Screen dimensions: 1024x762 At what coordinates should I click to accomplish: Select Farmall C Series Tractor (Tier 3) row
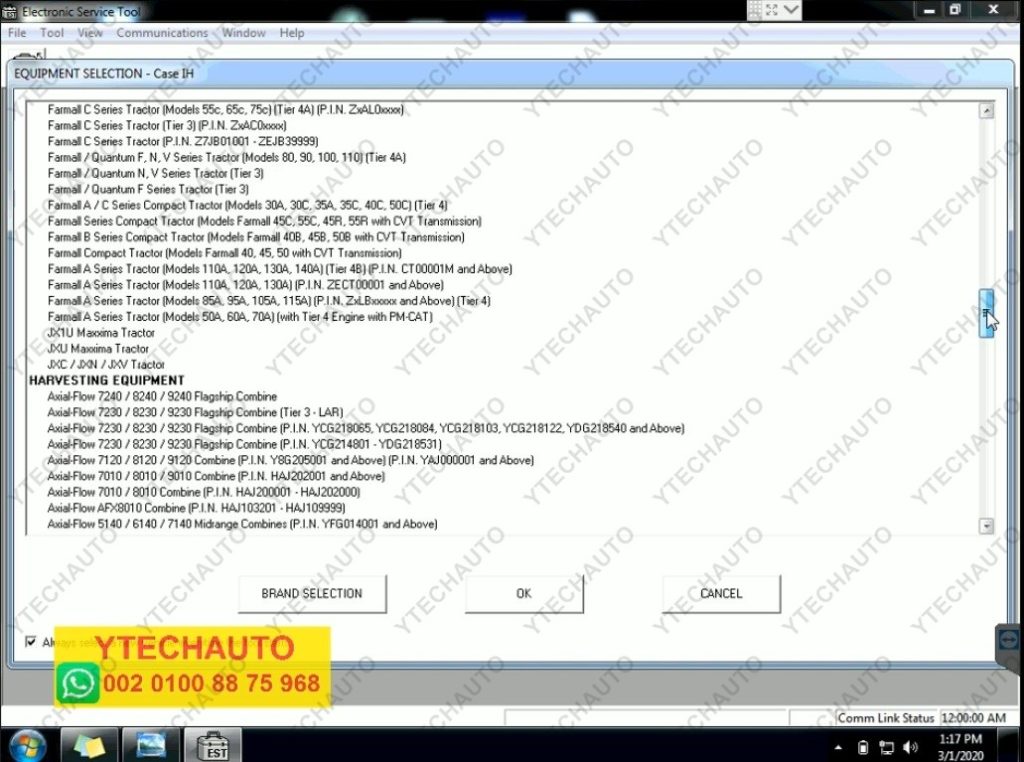[x=167, y=125]
